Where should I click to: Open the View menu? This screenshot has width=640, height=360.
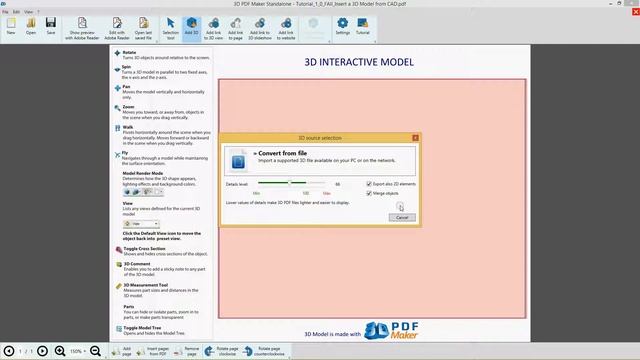pos(28,12)
